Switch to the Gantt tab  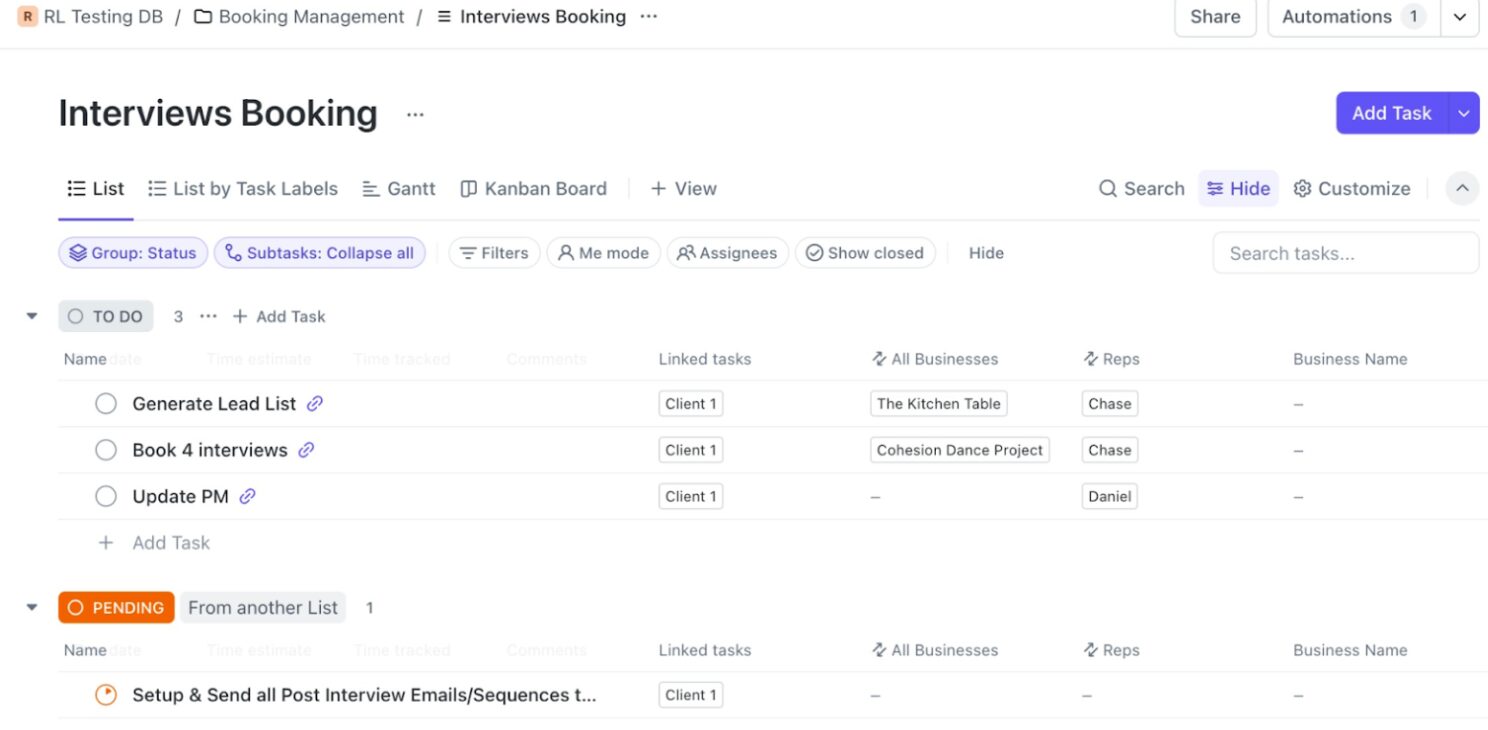(x=398, y=189)
